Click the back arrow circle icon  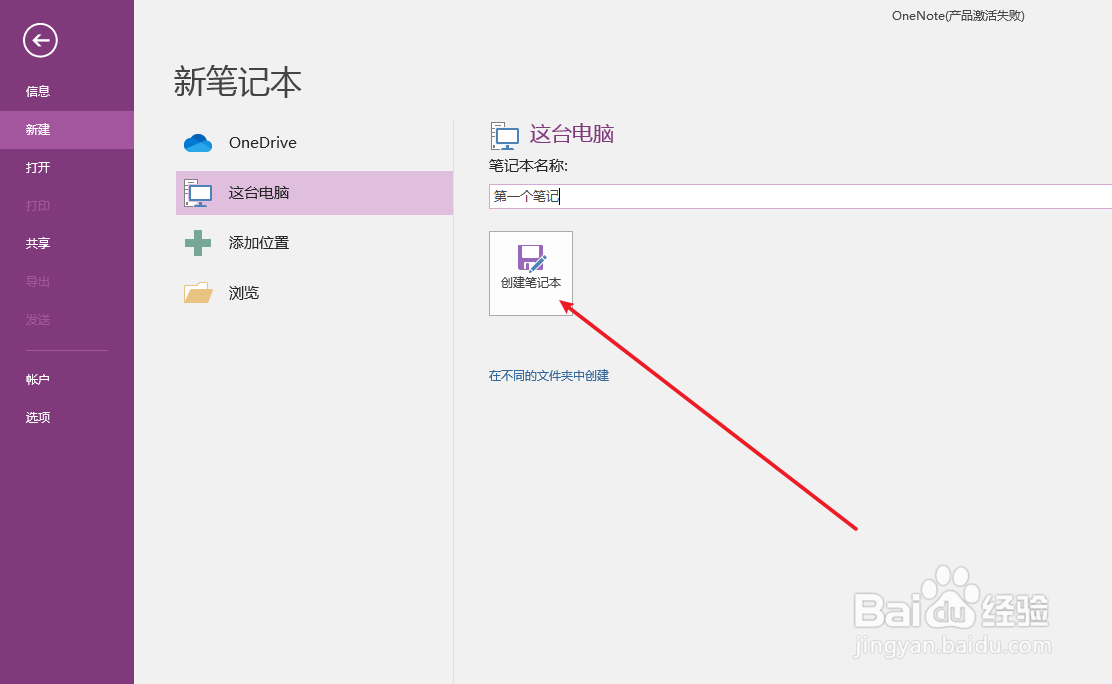[40, 40]
